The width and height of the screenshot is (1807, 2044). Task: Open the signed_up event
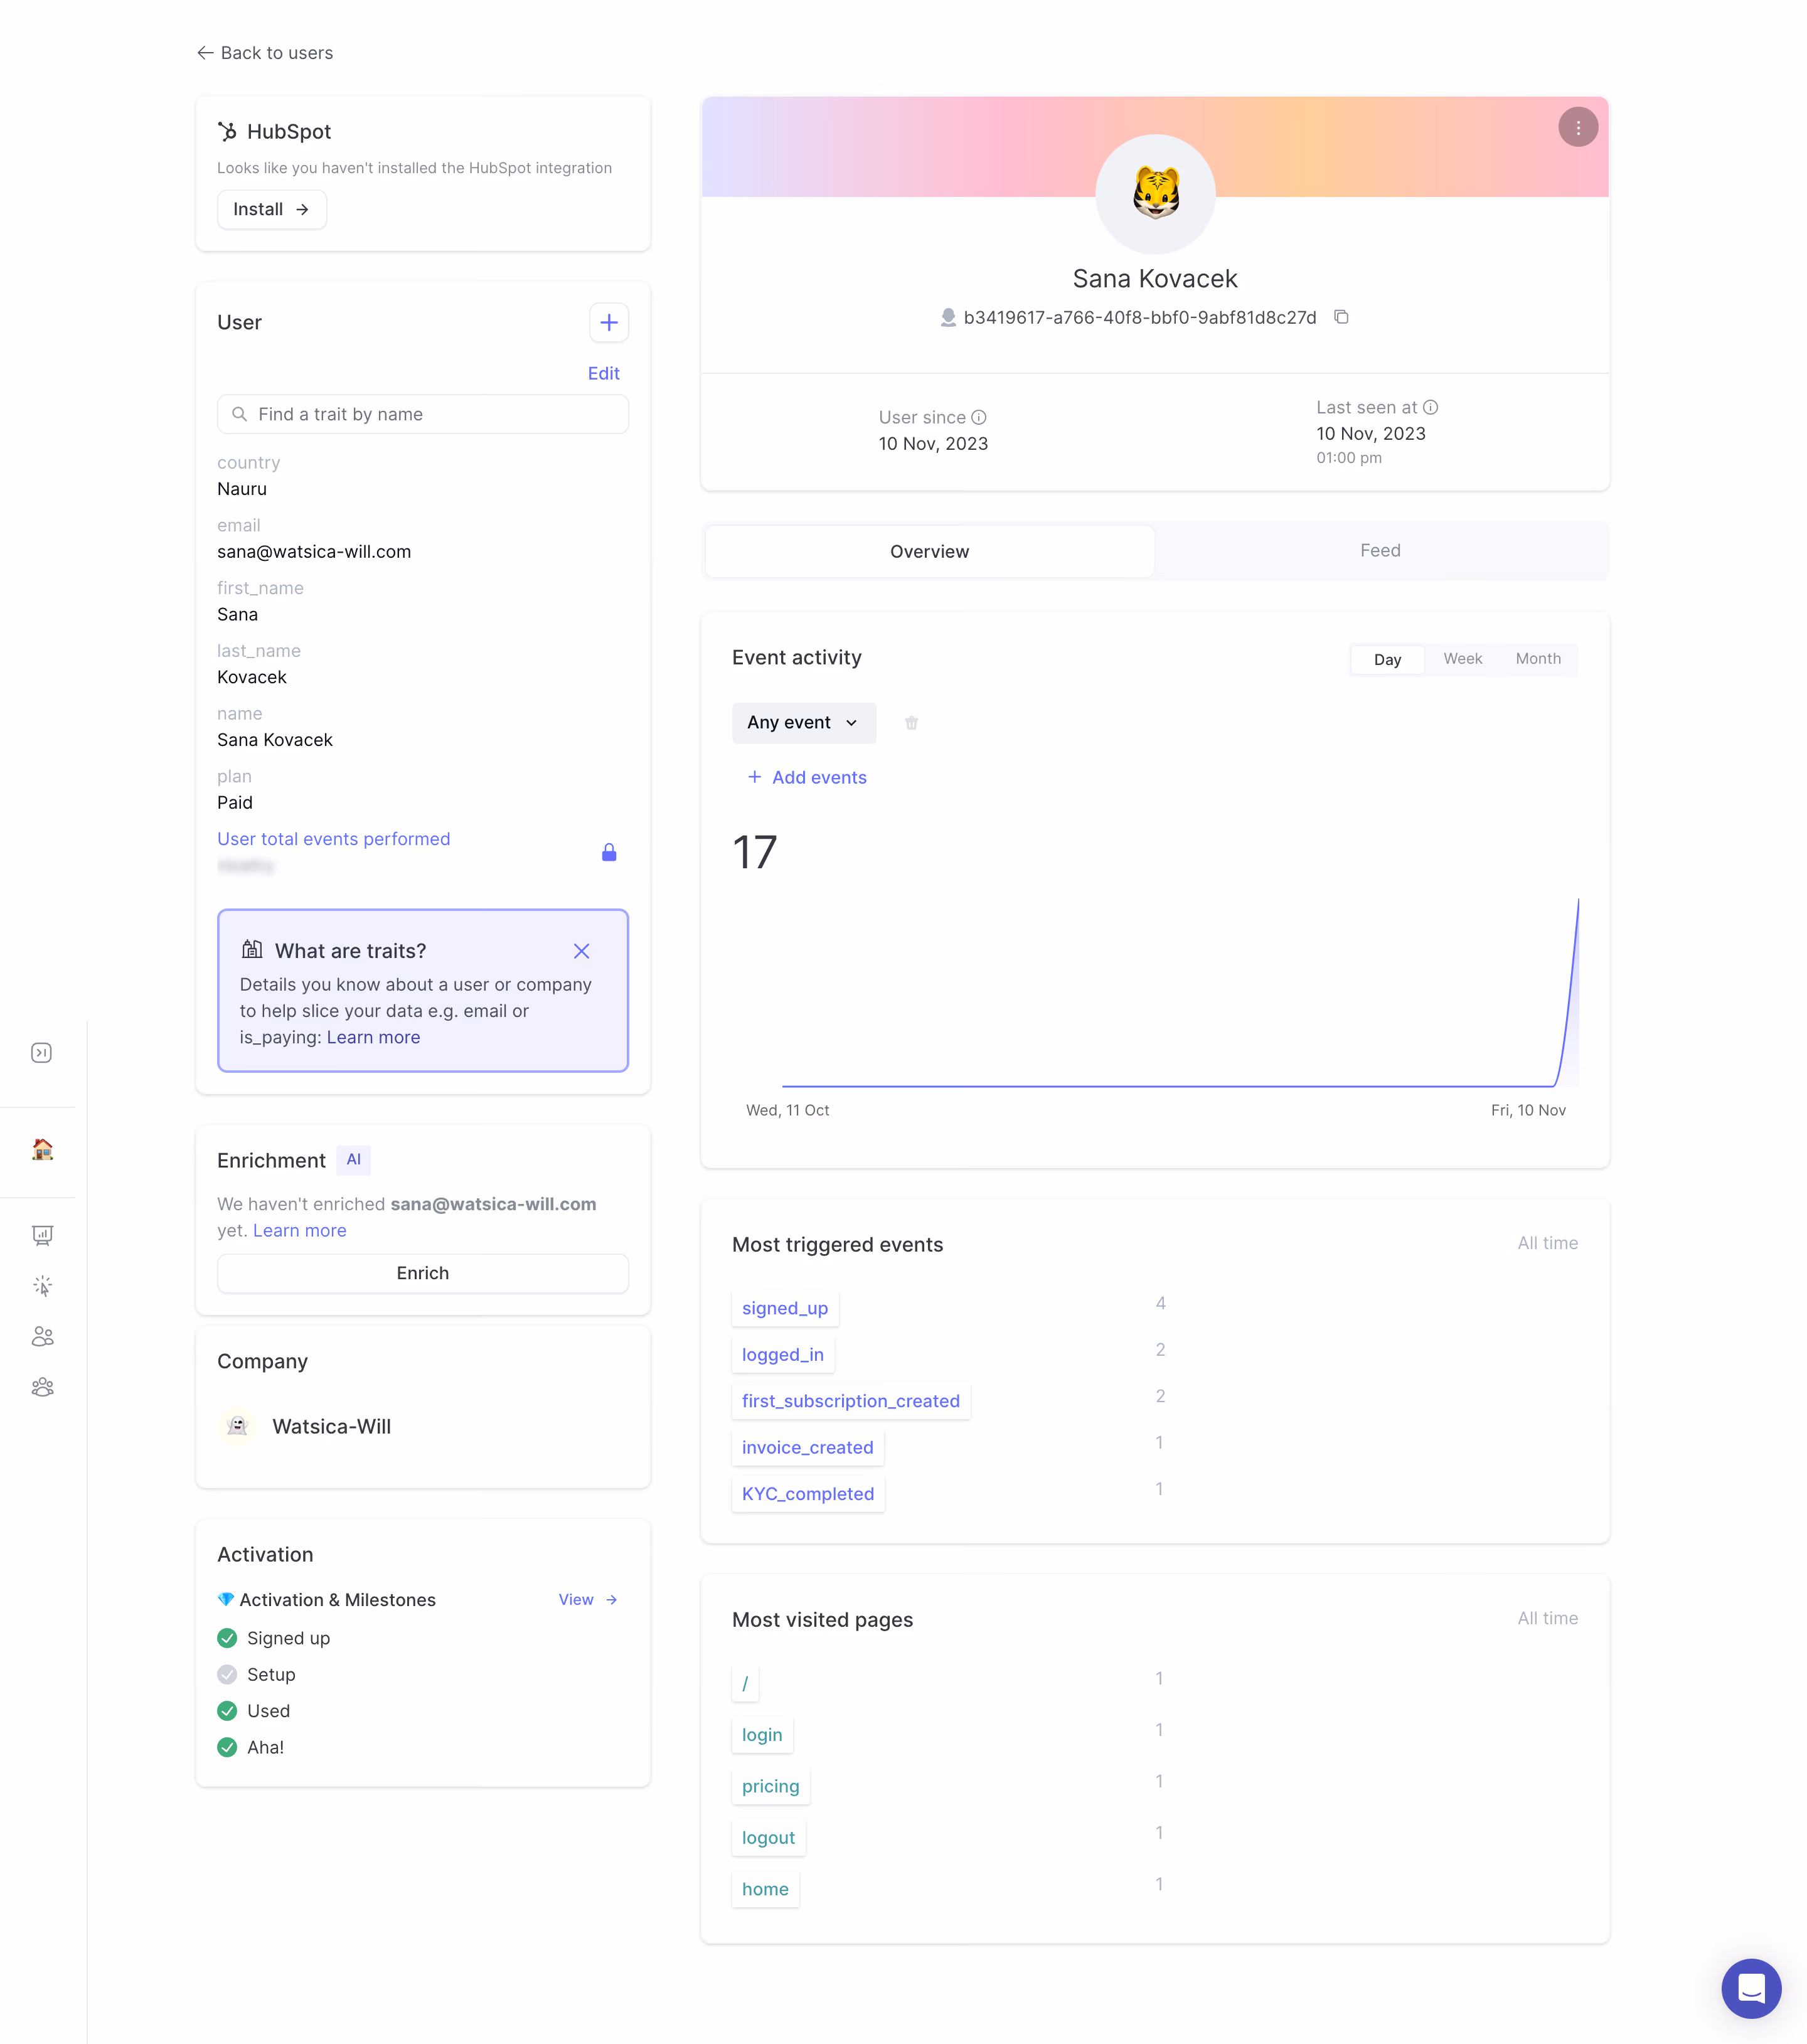[785, 1308]
